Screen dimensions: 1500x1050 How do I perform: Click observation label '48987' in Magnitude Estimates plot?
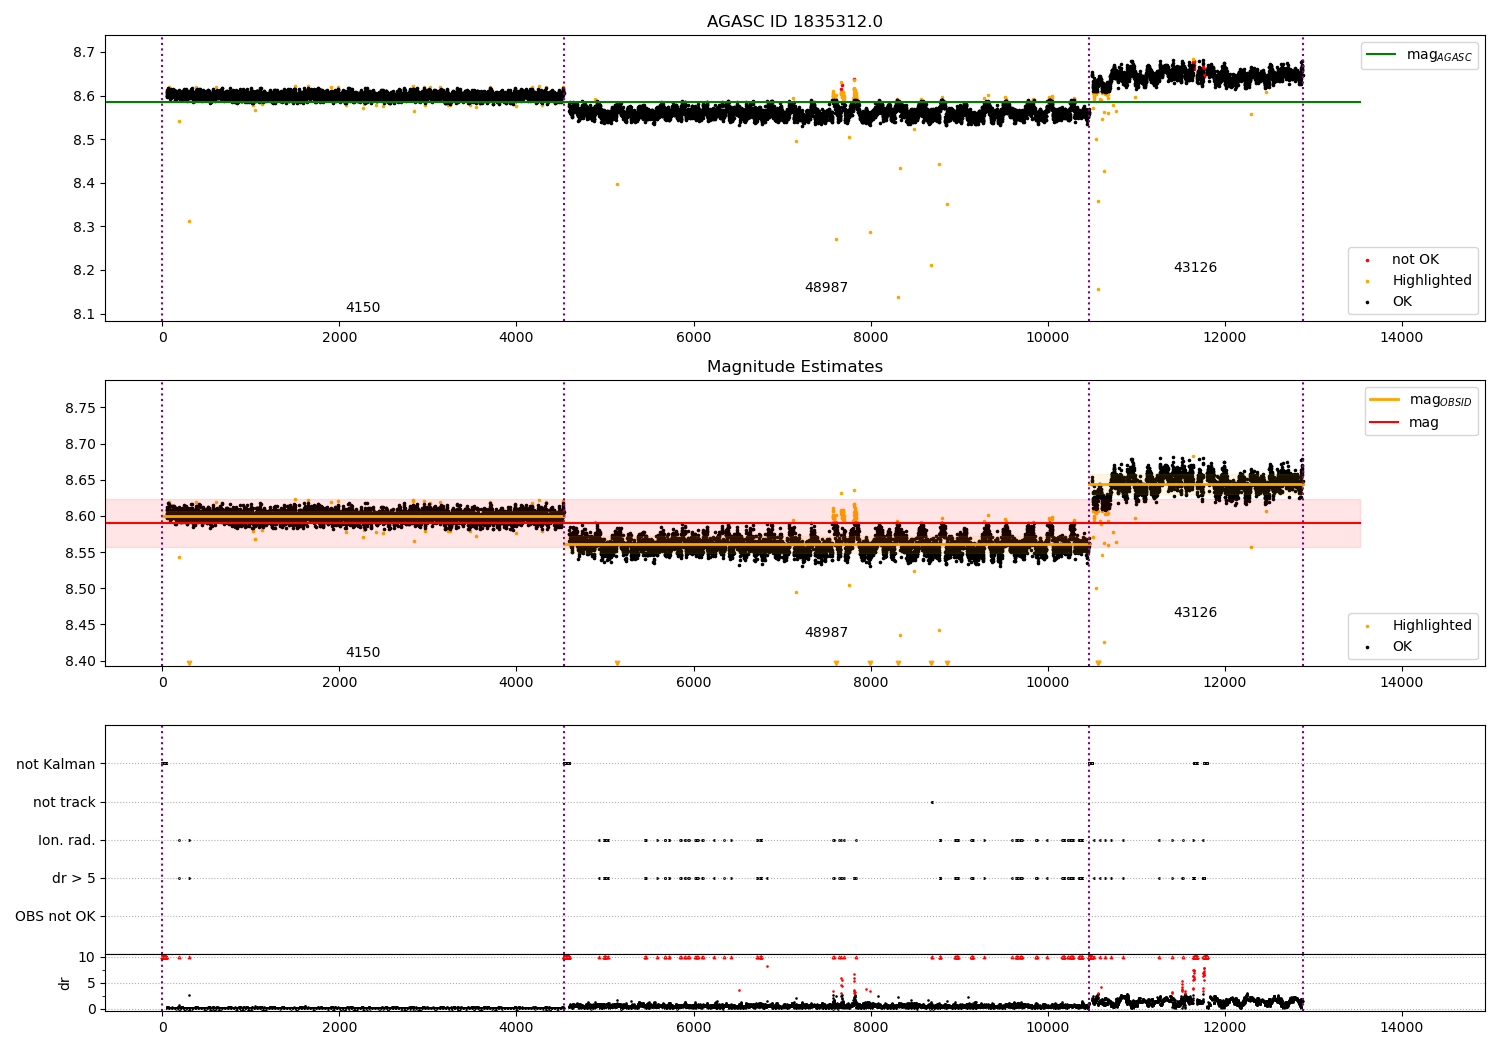pos(826,633)
